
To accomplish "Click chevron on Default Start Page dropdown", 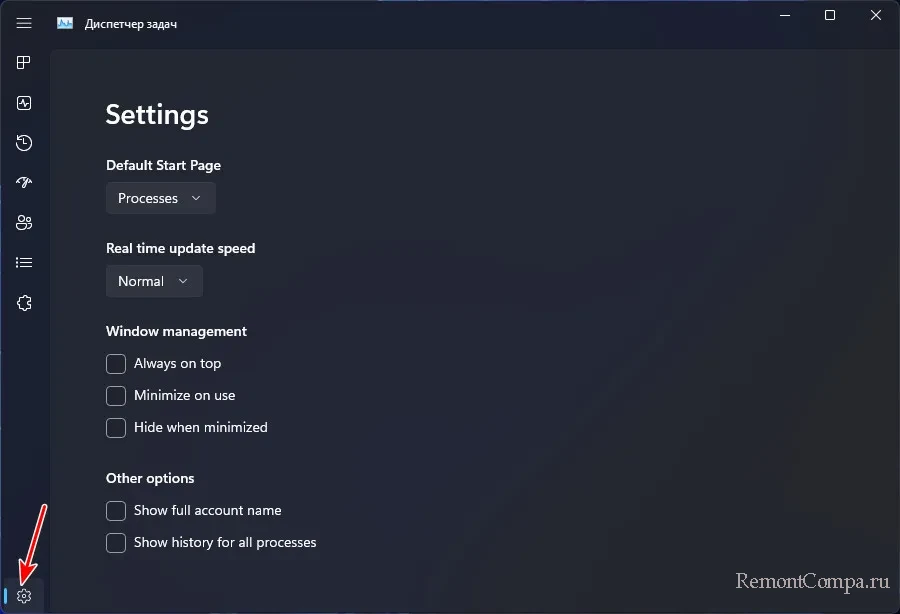I will 196,198.
